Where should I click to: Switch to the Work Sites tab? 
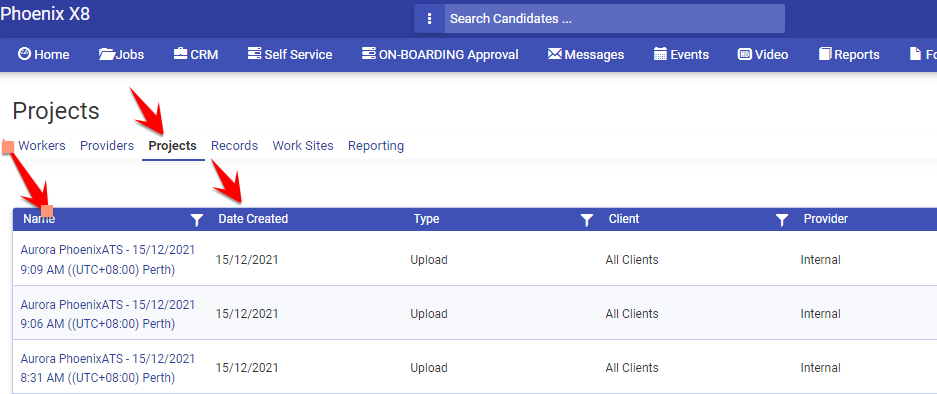tap(303, 145)
